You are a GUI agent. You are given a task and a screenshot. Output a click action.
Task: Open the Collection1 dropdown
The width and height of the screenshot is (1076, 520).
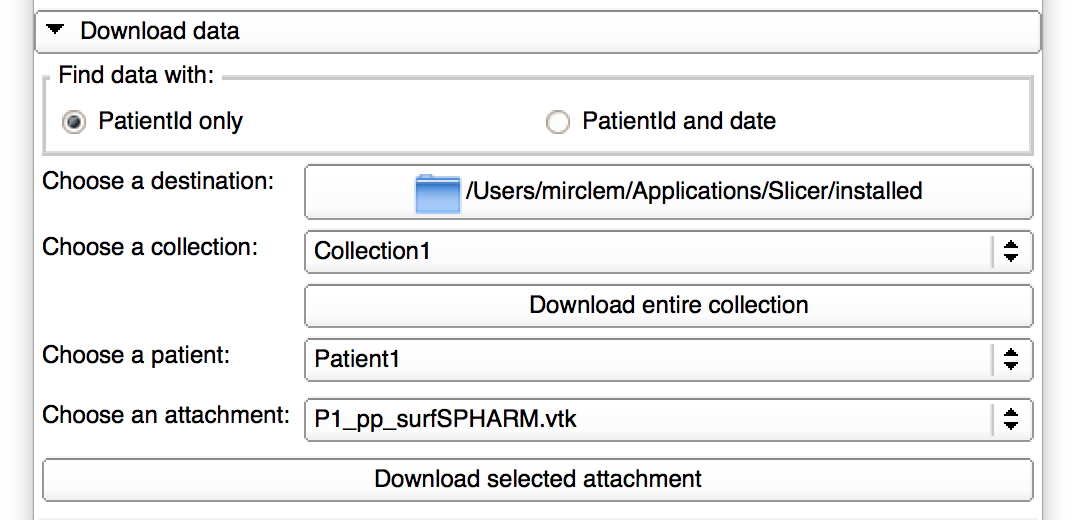pos(650,251)
